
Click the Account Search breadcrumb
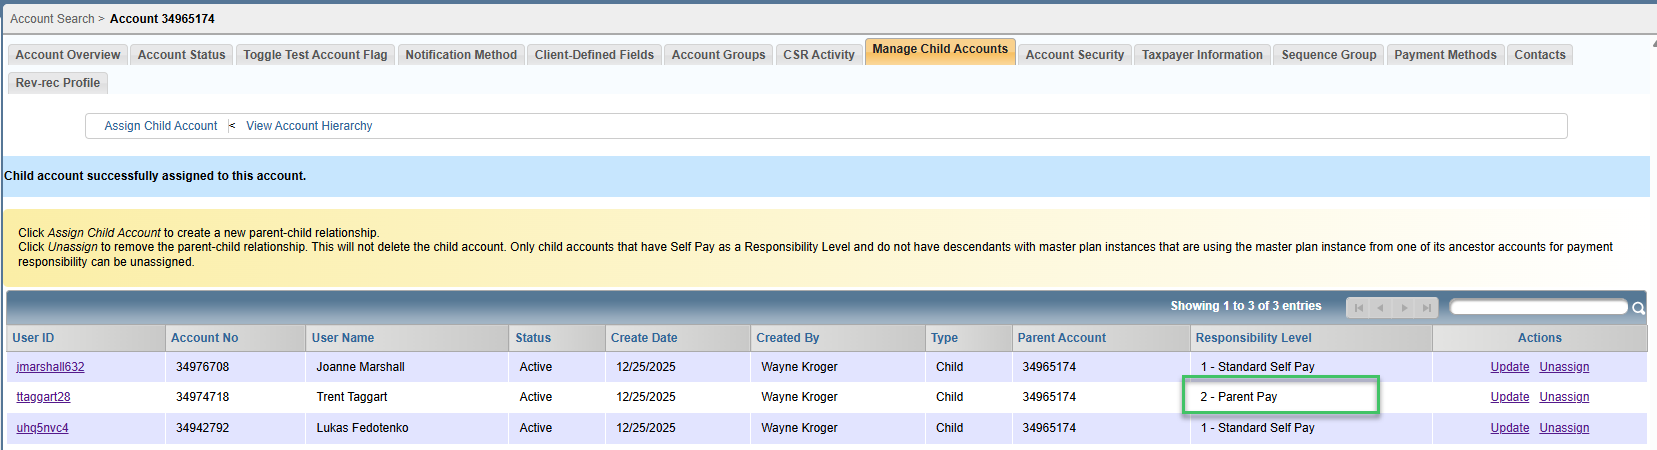pyautogui.click(x=52, y=19)
